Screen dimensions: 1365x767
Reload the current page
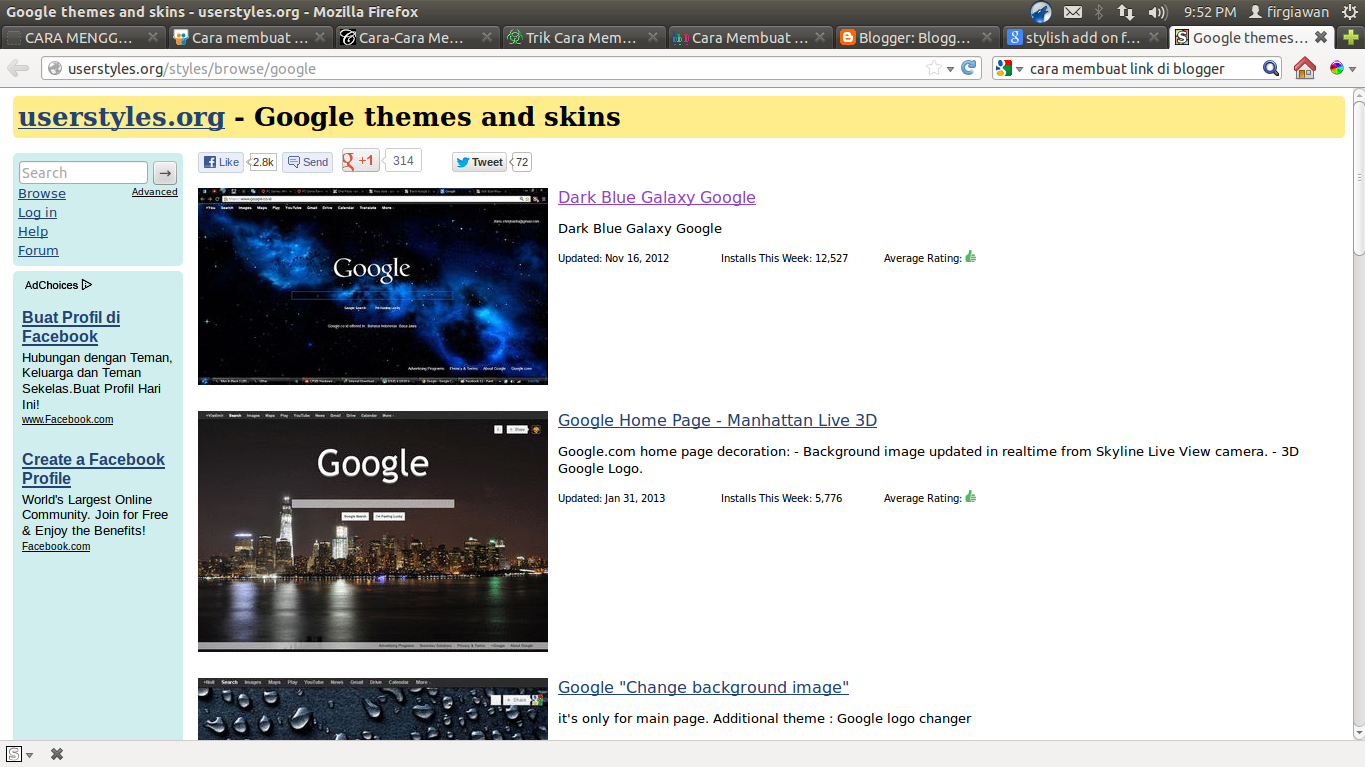(x=969, y=68)
